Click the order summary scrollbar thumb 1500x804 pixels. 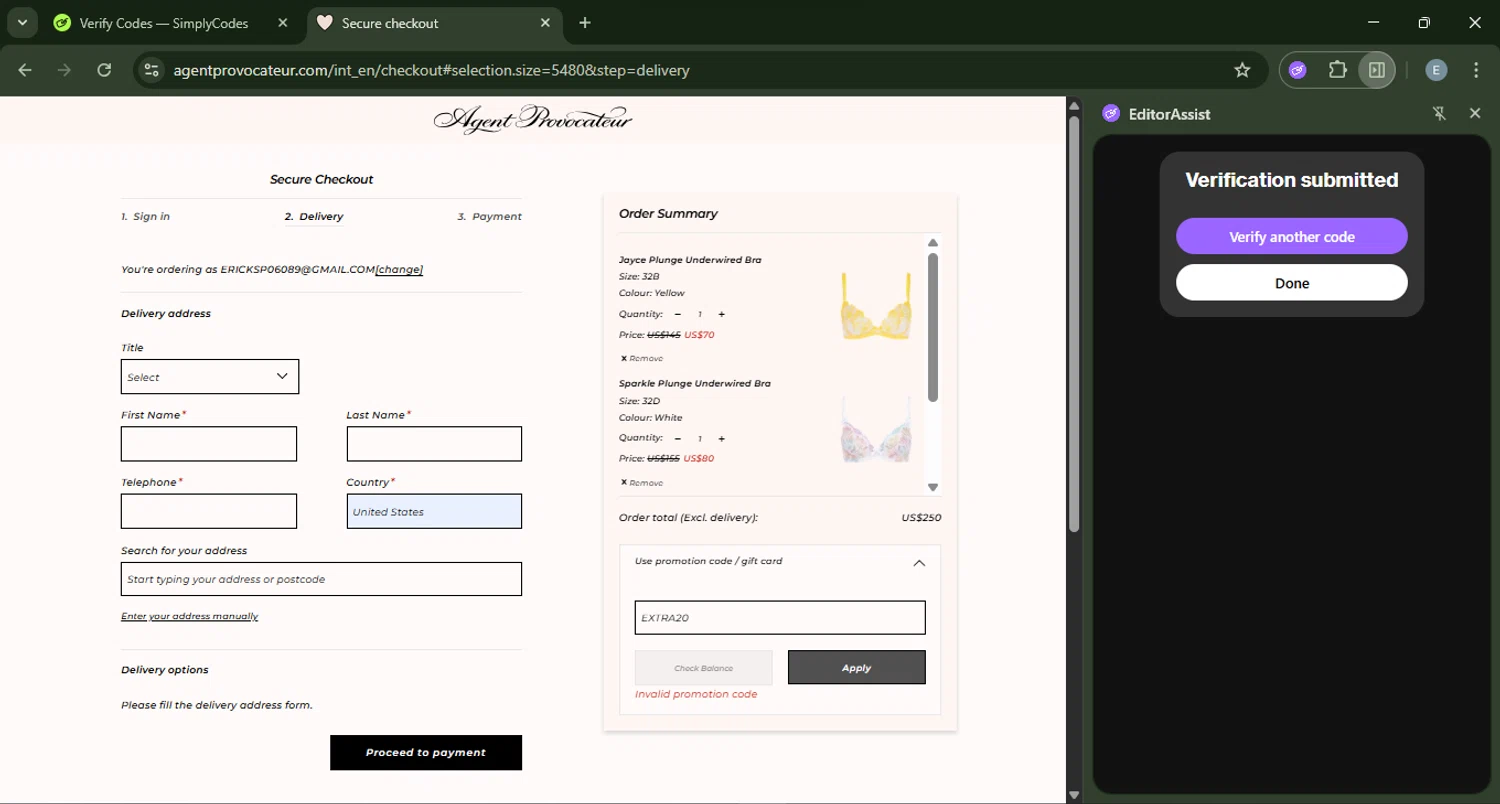click(933, 327)
